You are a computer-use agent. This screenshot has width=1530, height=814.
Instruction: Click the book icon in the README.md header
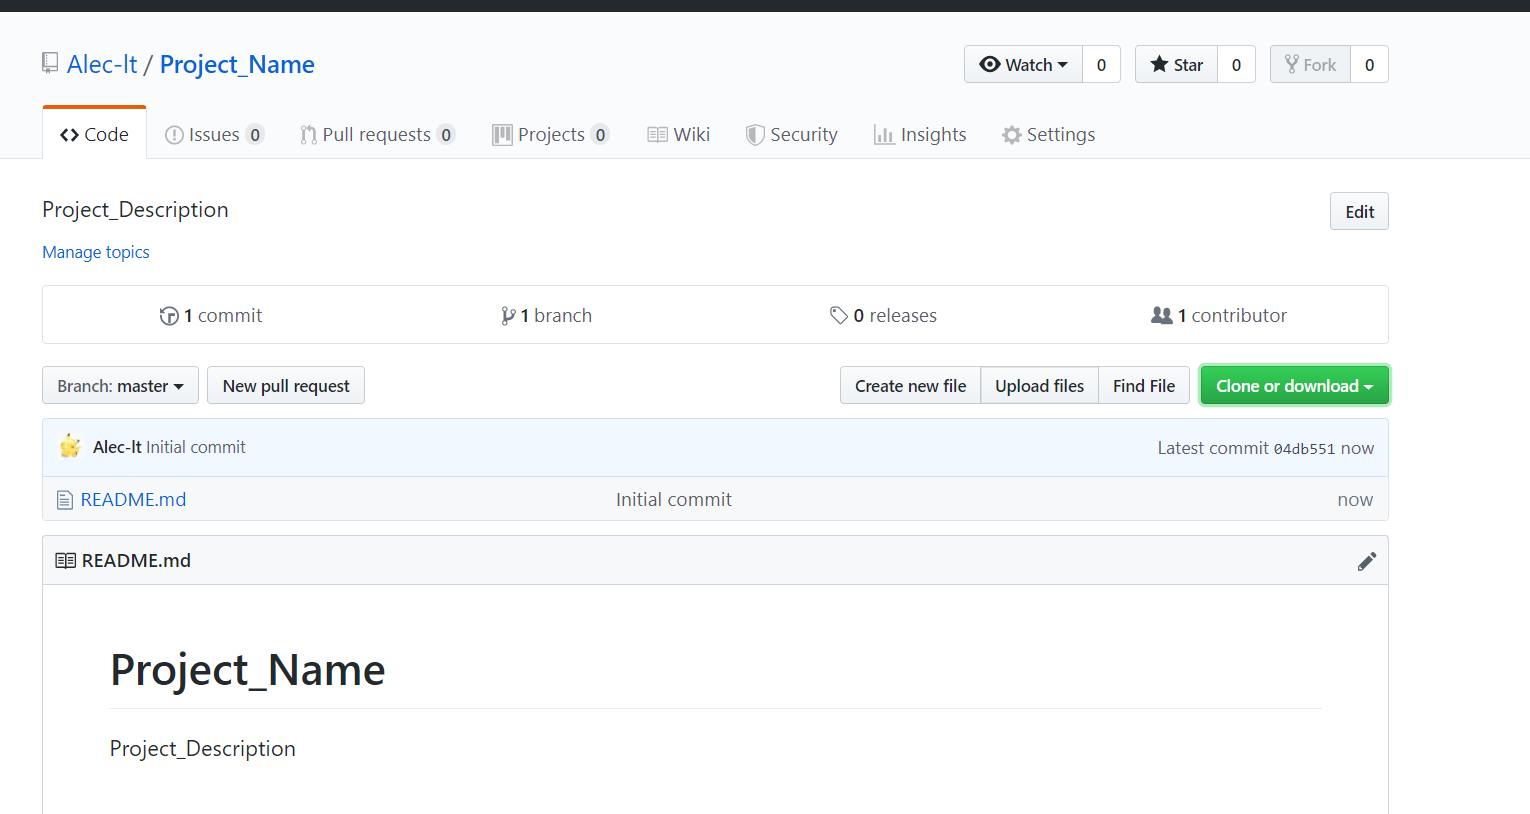(65, 561)
